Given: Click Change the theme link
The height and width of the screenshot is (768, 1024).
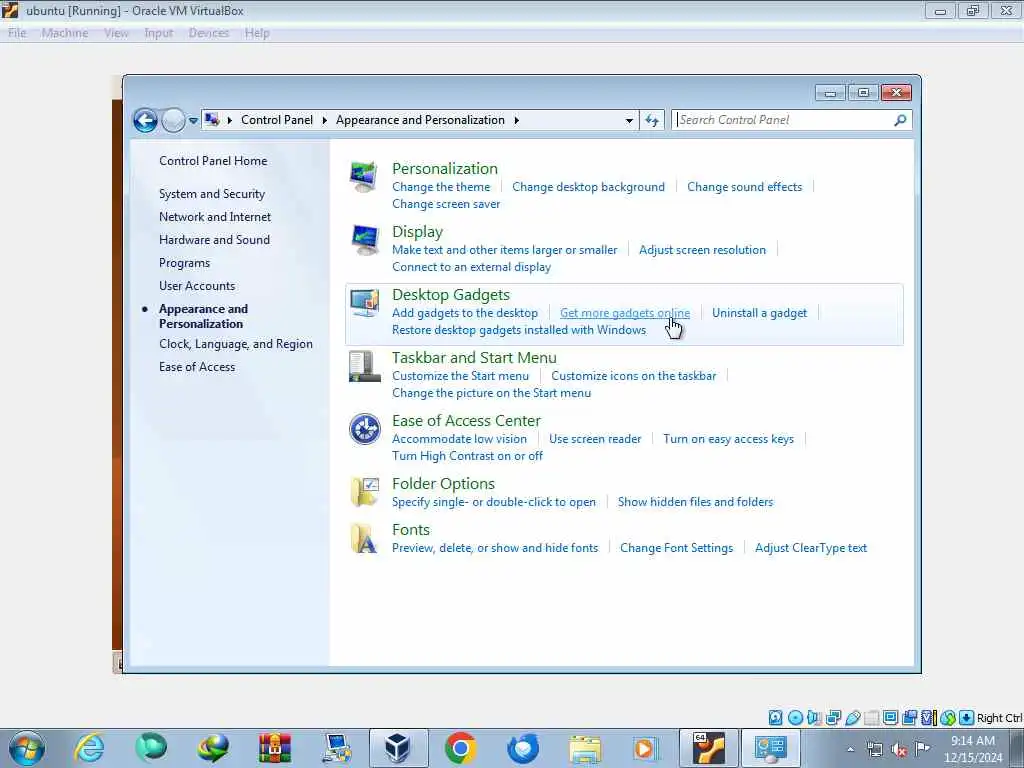Looking at the screenshot, I should pos(441,187).
